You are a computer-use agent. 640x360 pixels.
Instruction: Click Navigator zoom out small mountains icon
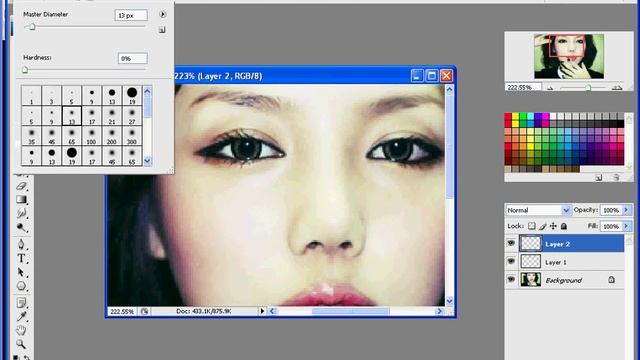pos(550,88)
